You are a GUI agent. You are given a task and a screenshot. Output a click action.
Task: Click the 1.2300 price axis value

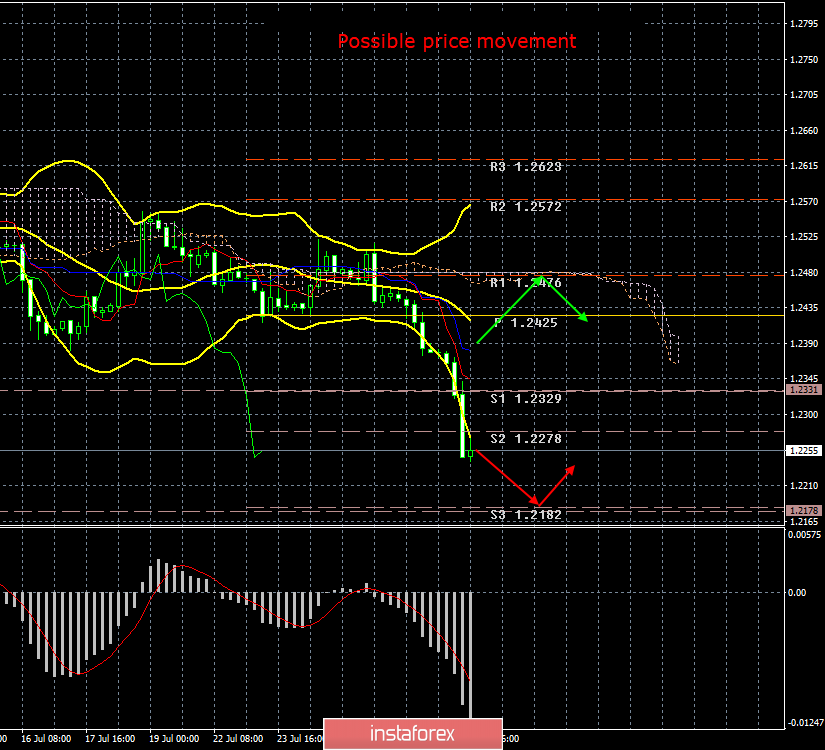point(804,415)
